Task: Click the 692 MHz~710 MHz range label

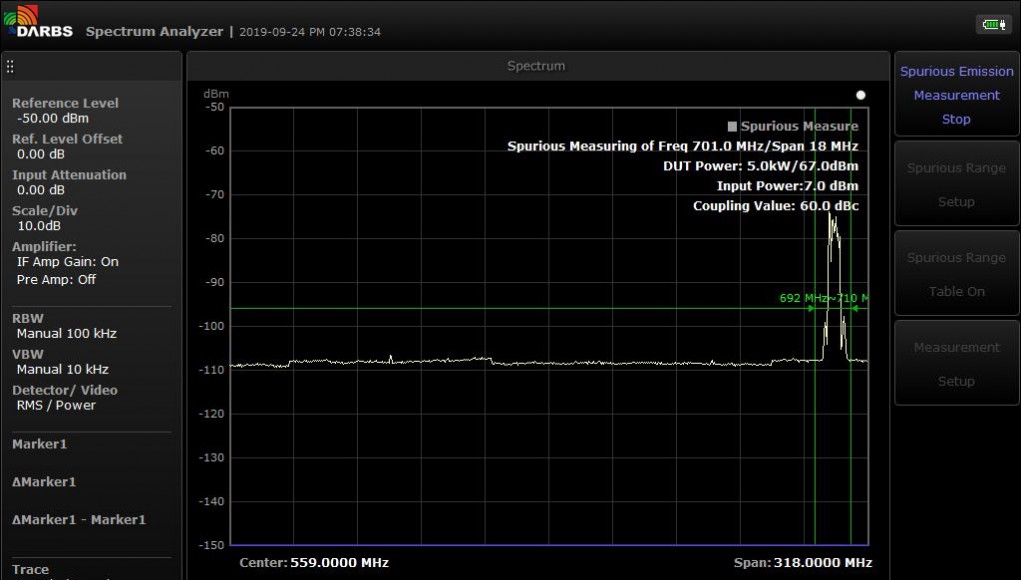Action: coord(824,298)
